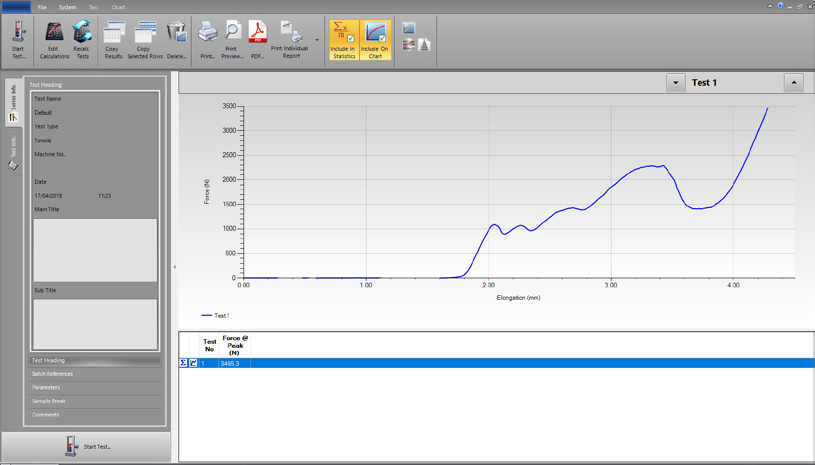Open the System menu
The image size is (815, 465).
tap(67, 7)
